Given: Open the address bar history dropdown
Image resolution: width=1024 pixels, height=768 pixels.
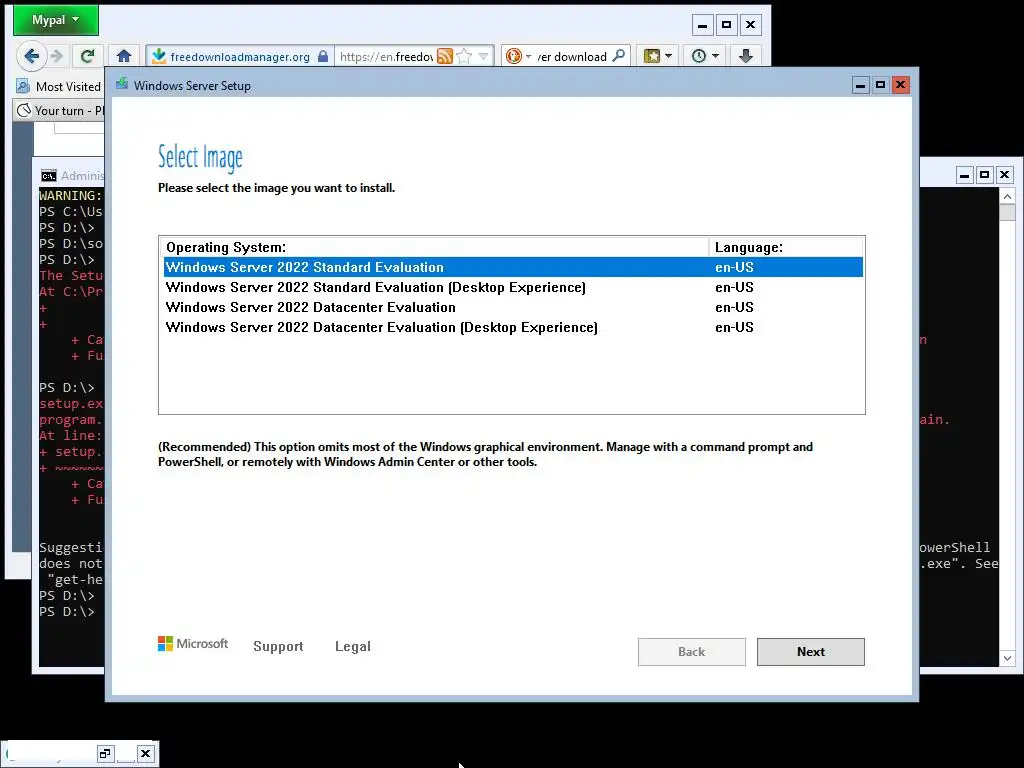Looking at the screenshot, I should [483, 57].
